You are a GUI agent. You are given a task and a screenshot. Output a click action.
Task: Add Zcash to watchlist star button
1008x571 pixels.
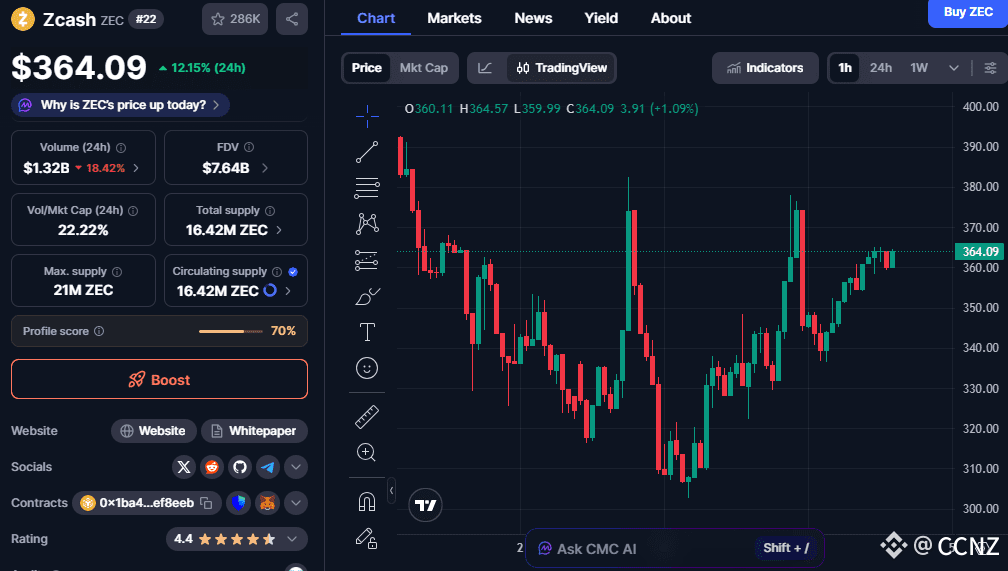(235, 19)
